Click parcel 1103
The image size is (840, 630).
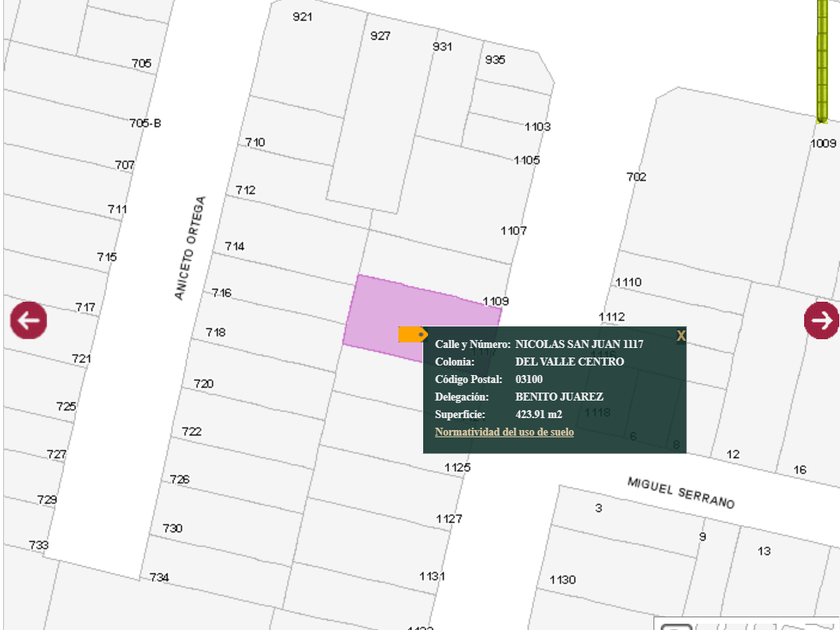tap(537, 127)
